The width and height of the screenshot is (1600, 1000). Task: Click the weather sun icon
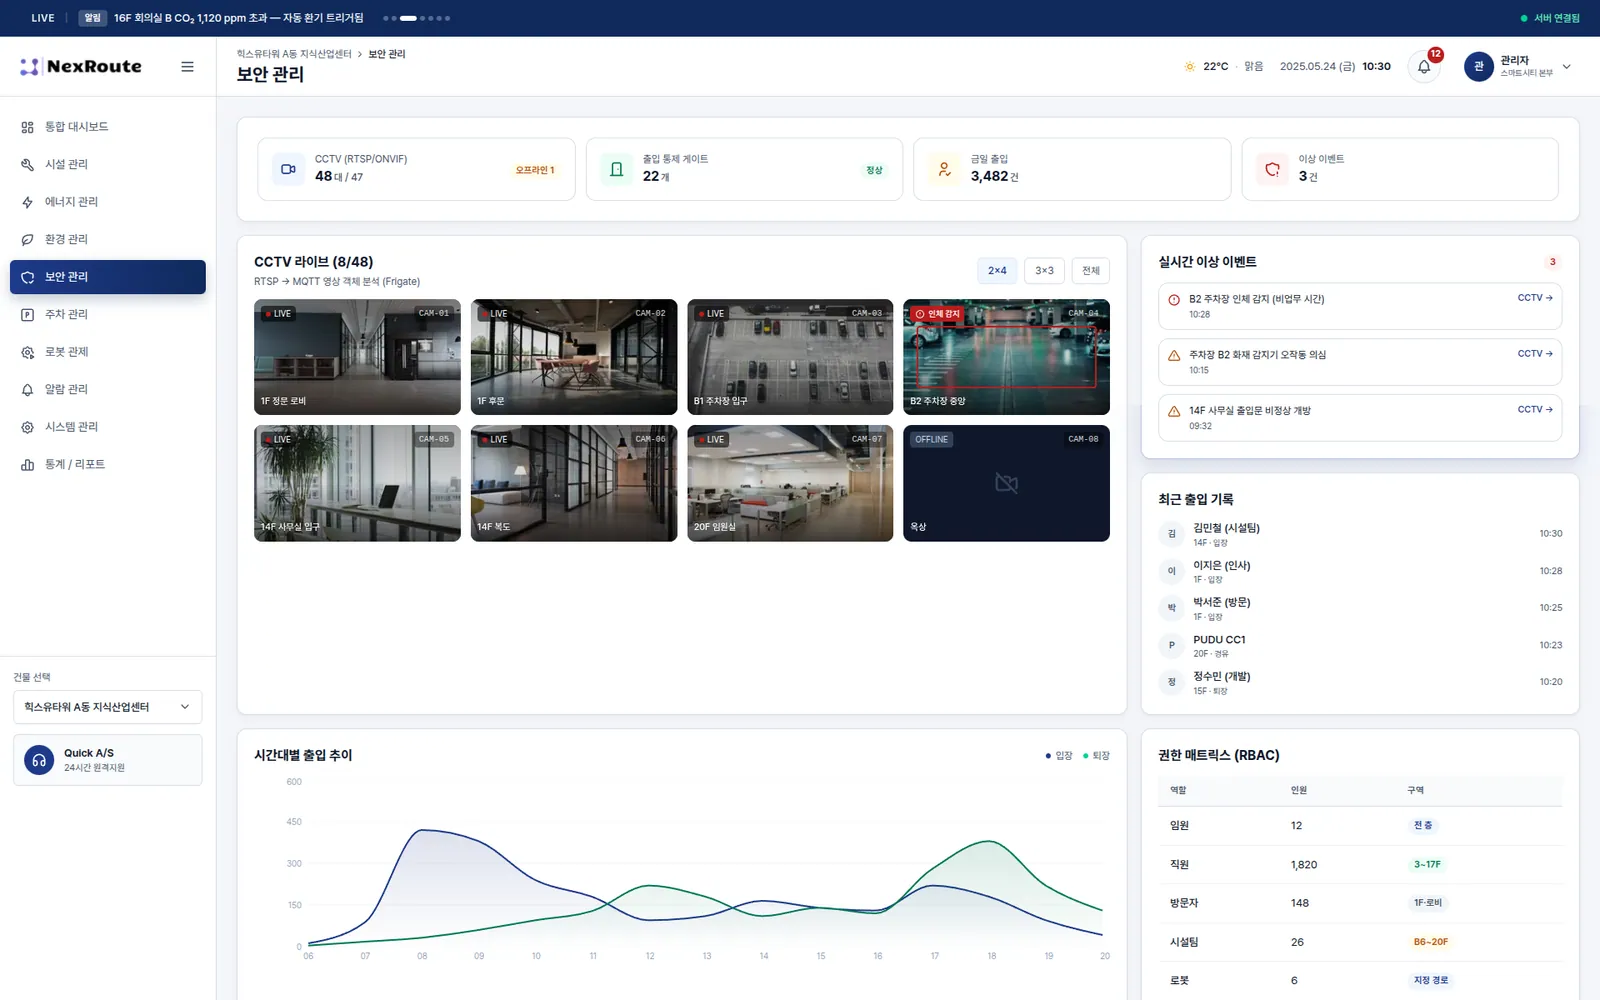coord(1190,67)
